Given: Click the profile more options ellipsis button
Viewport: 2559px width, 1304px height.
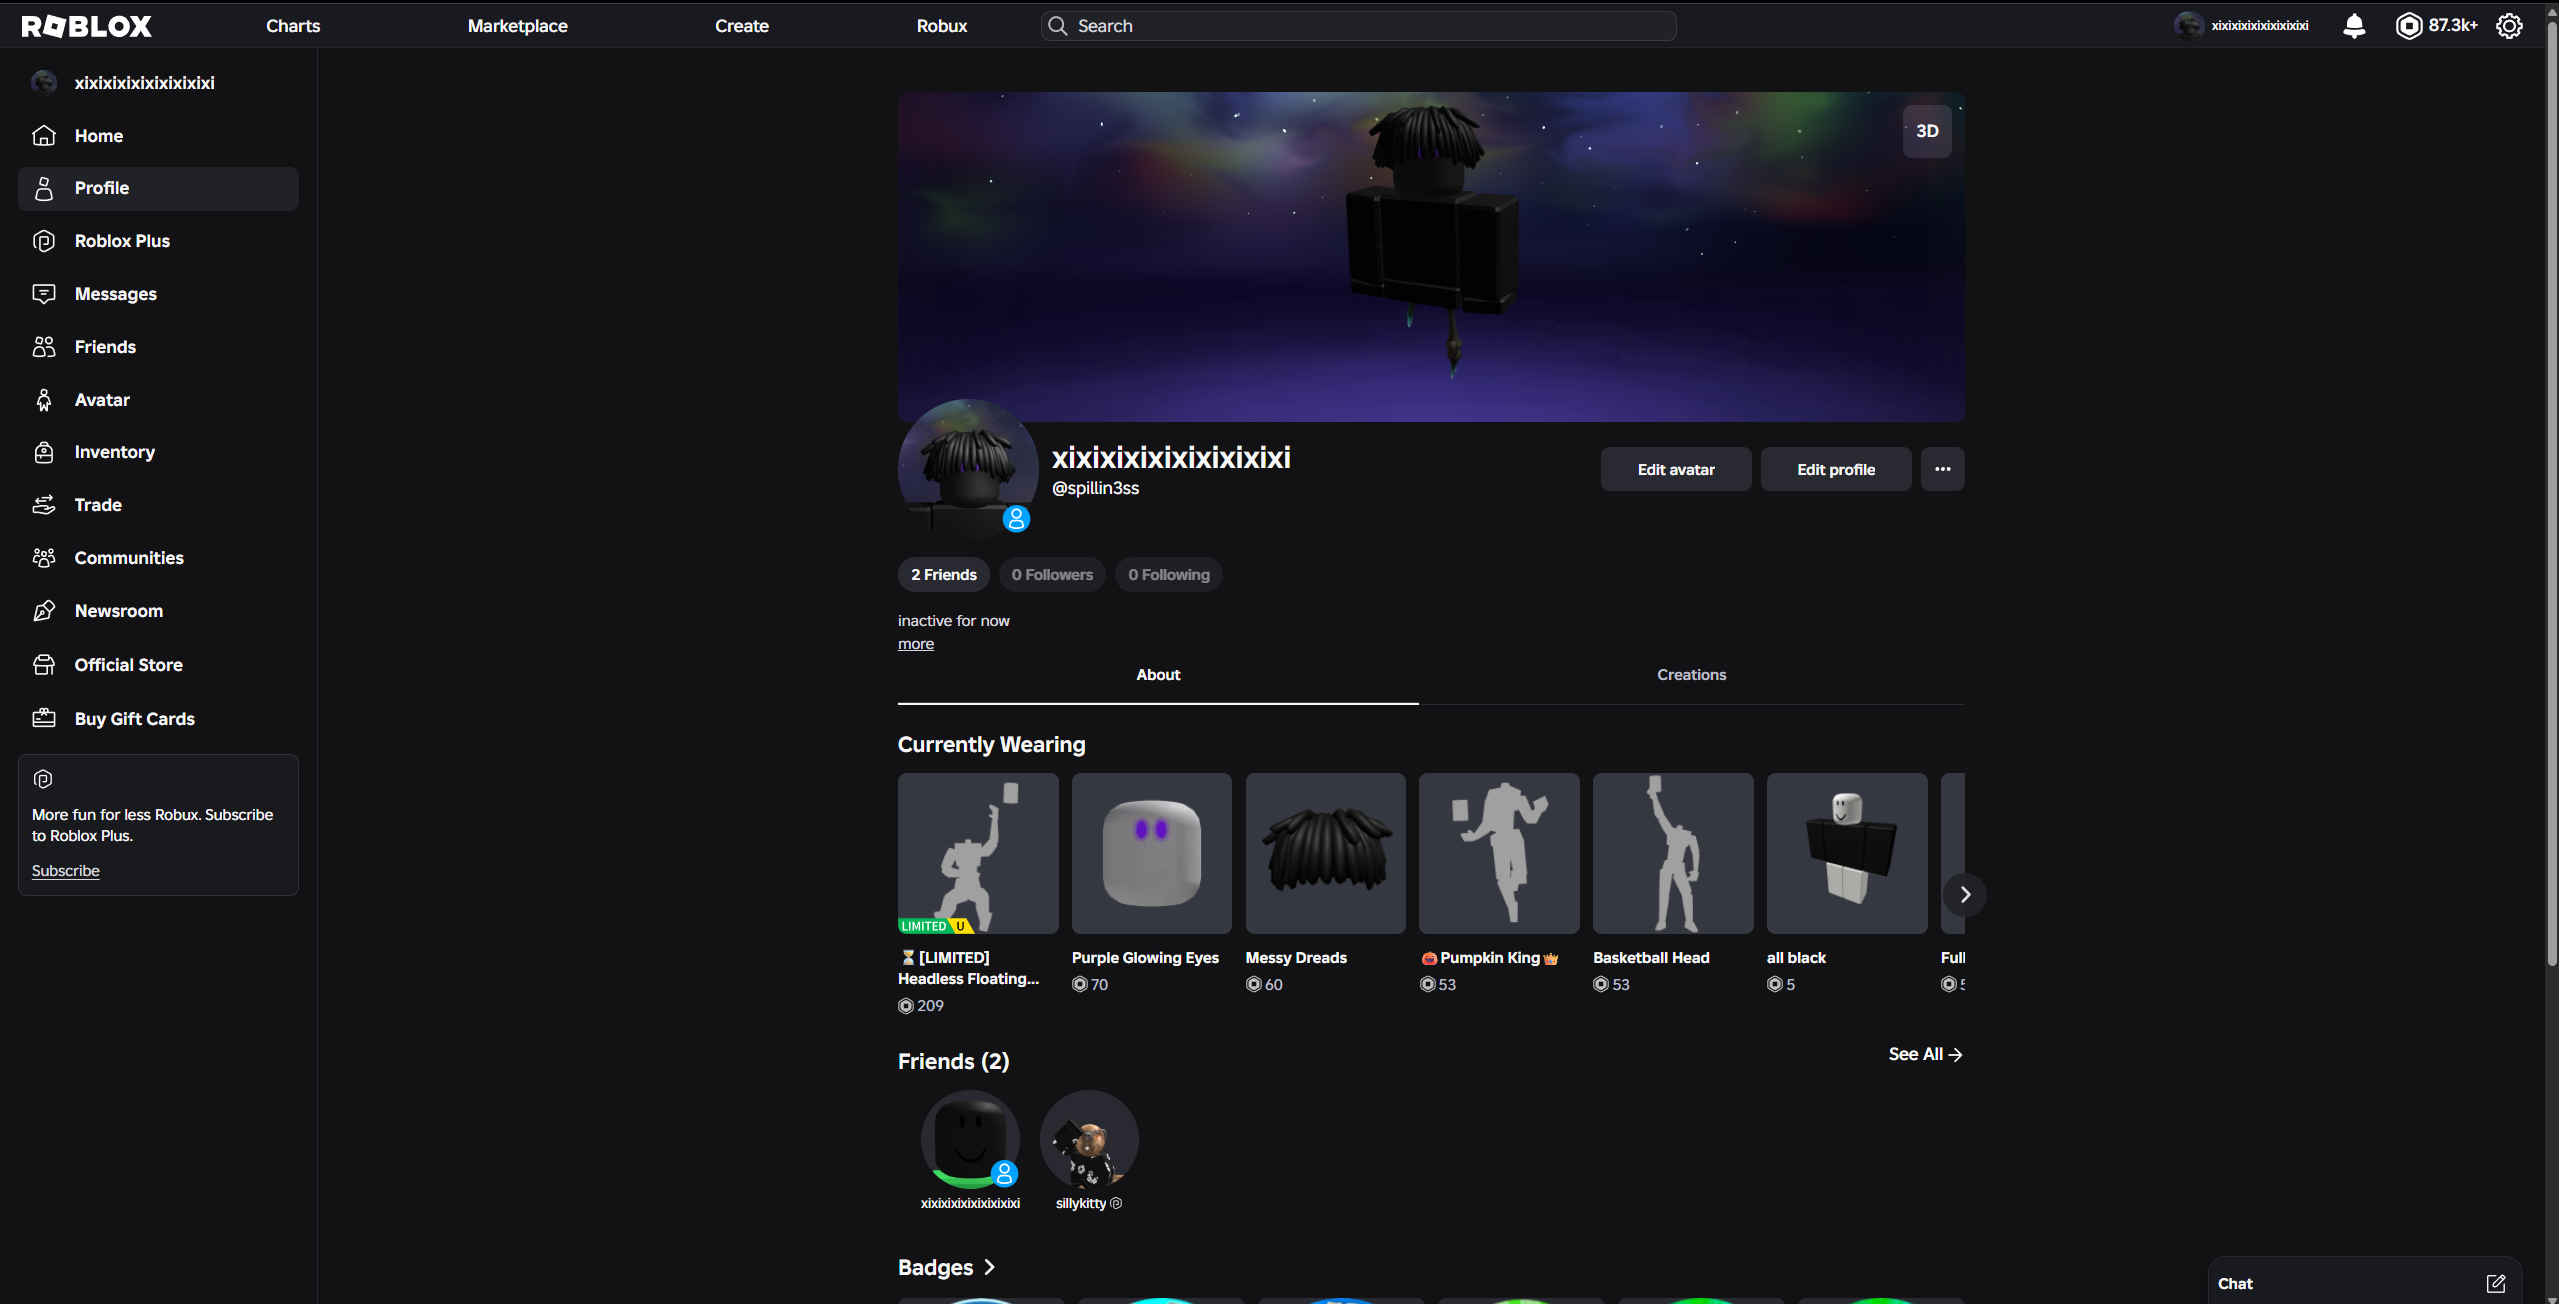Looking at the screenshot, I should (x=1942, y=469).
